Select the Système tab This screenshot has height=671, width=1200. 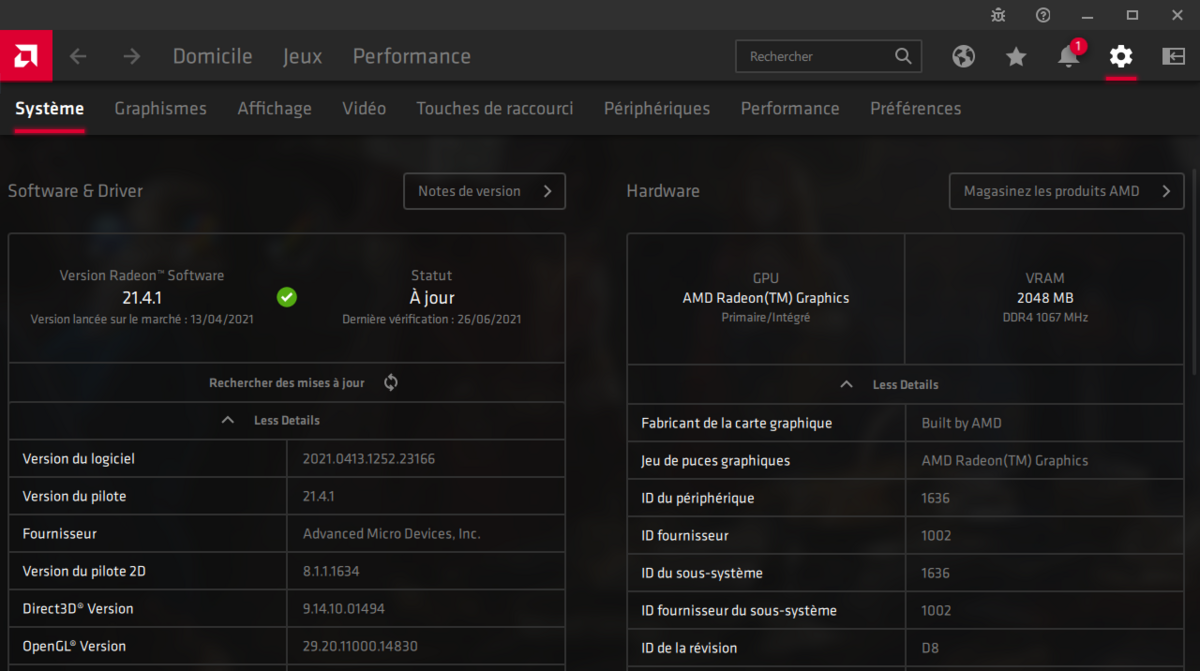(x=50, y=108)
